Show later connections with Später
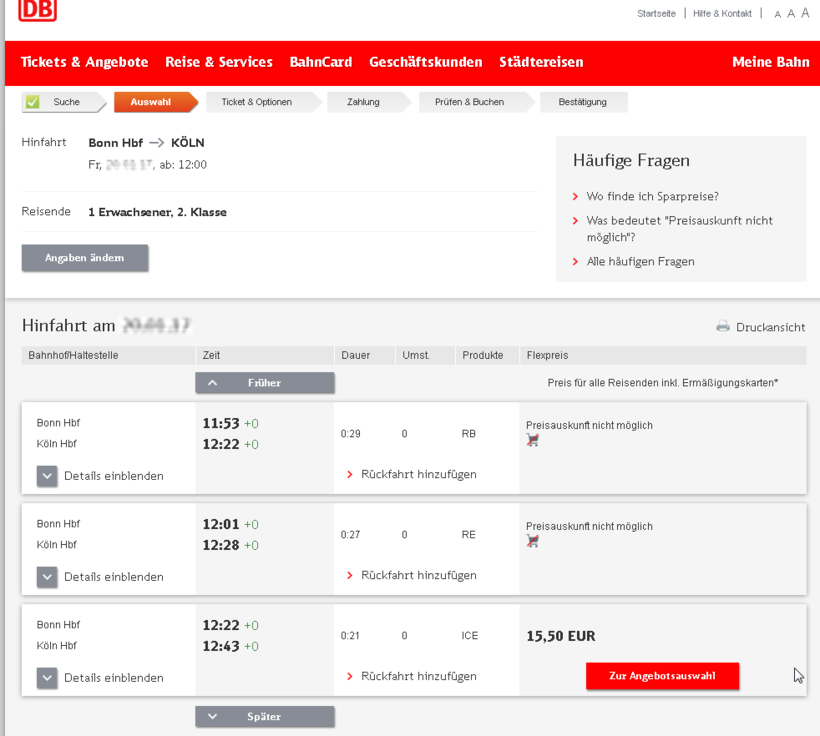Viewport: 820px width, 736px height. [x=265, y=717]
